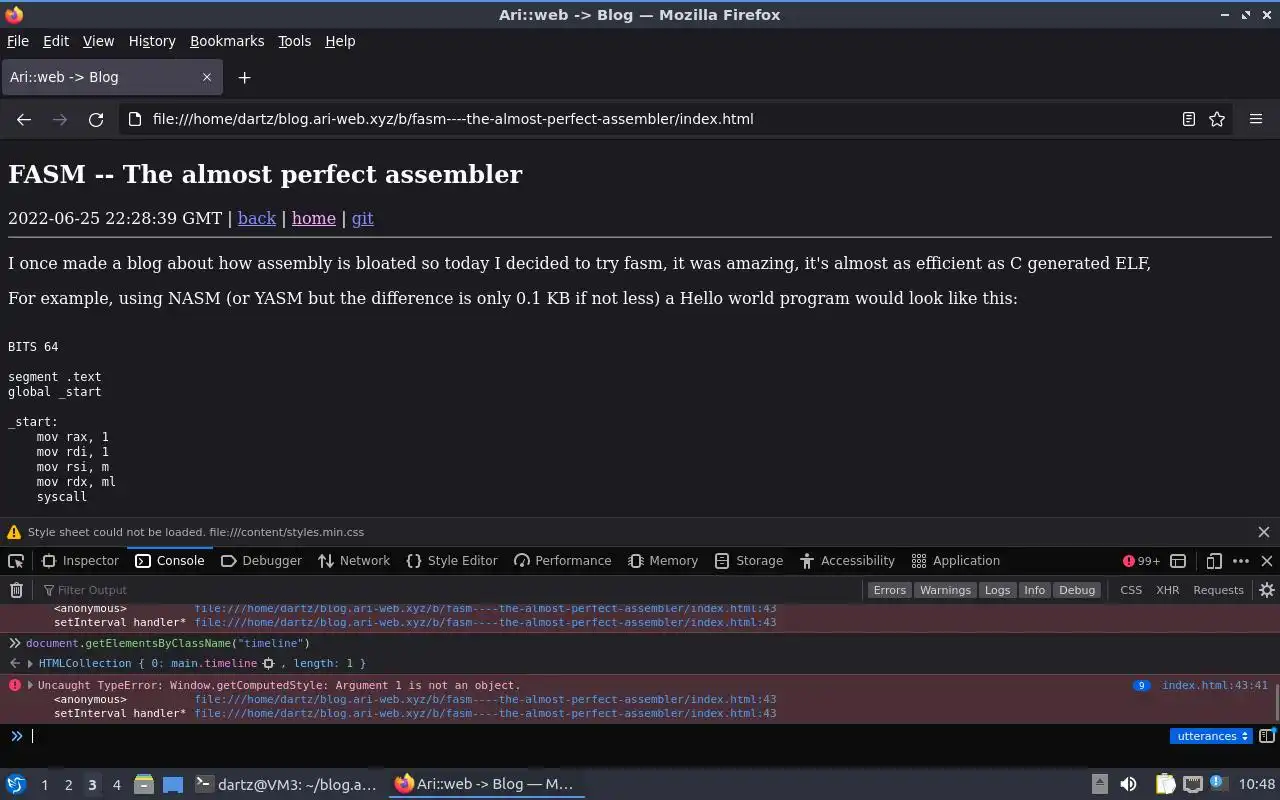The image size is (1280, 800).
Task: Click the red error count badge 99+
Action: click(1141, 561)
